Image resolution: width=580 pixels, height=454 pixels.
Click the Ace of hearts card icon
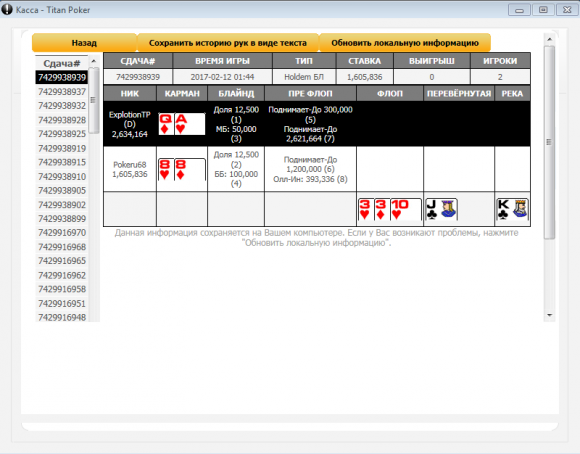click(x=190, y=124)
